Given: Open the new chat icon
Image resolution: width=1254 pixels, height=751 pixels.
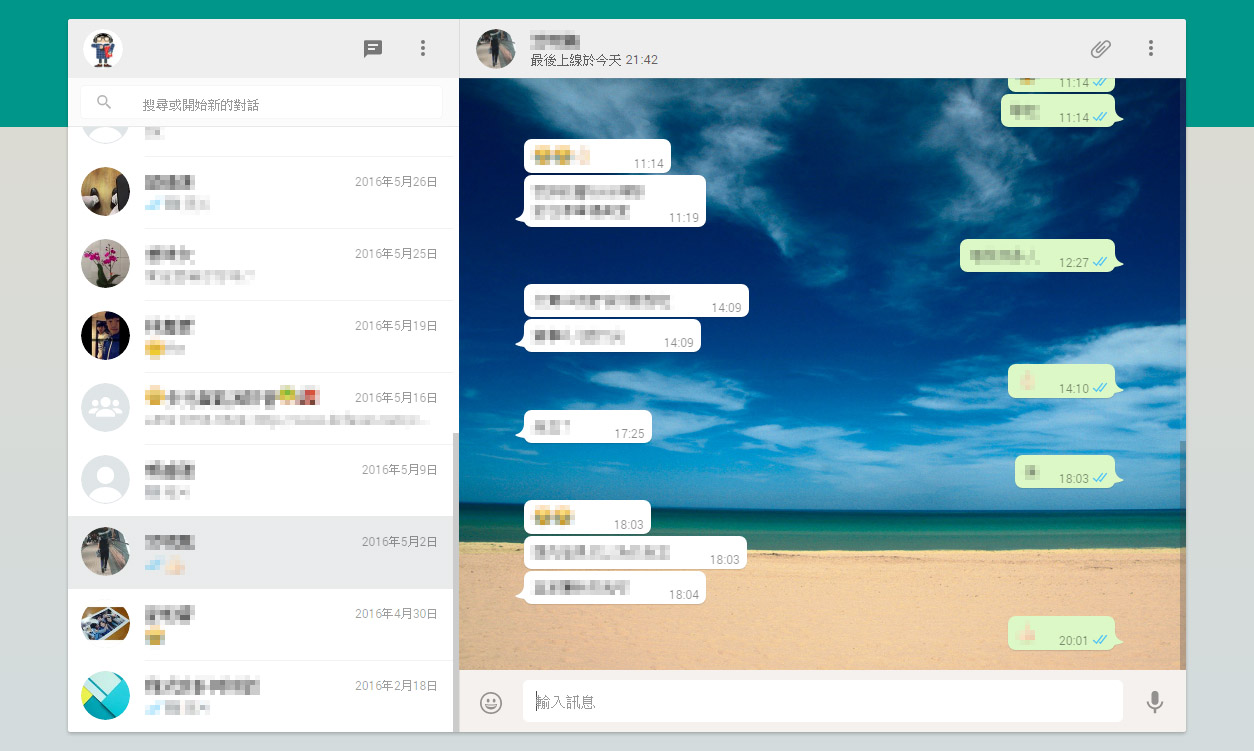Looking at the screenshot, I should (373, 48).
